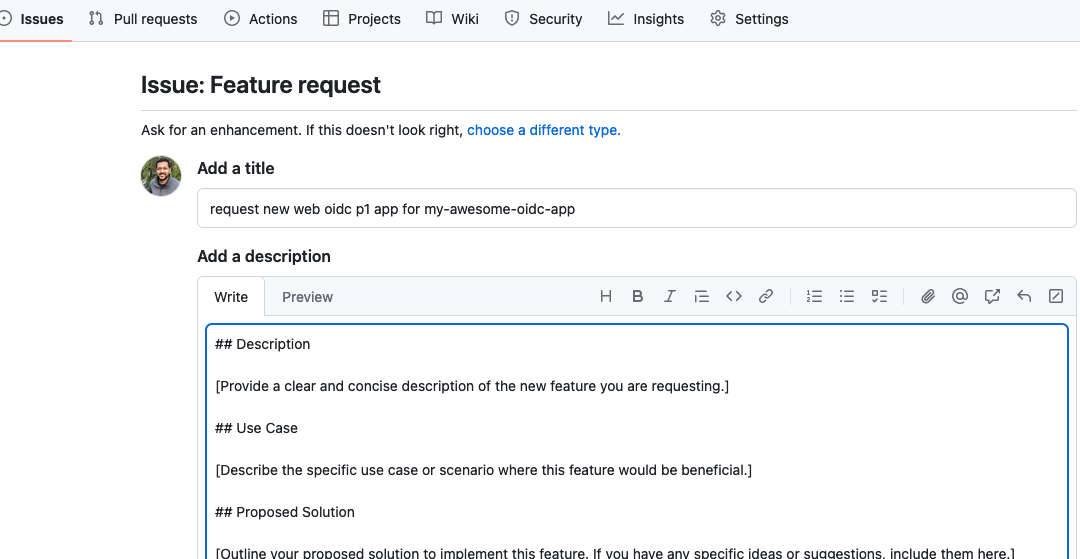Viewport: 1080px width, 559px height.
Task: Insert a quote block
Action: 701,297
